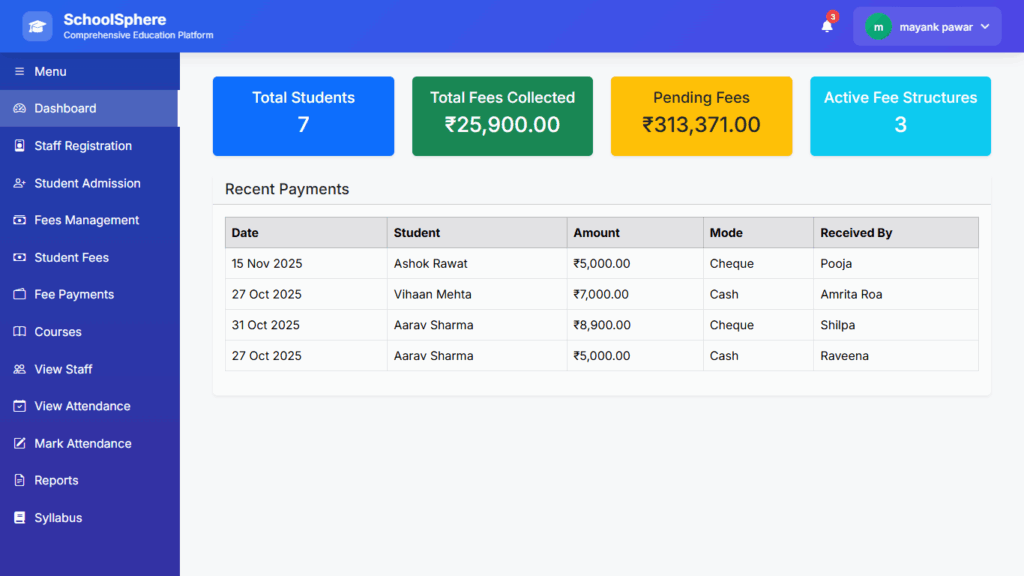Click the Staff Registration badge icon

click(19, 146)
